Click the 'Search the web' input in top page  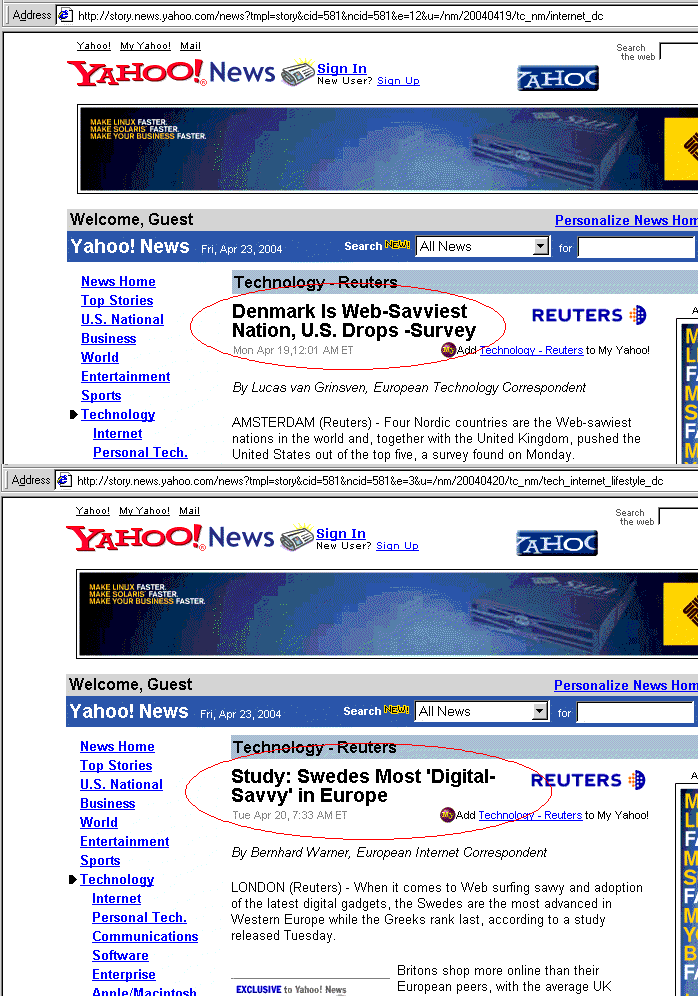679,51
